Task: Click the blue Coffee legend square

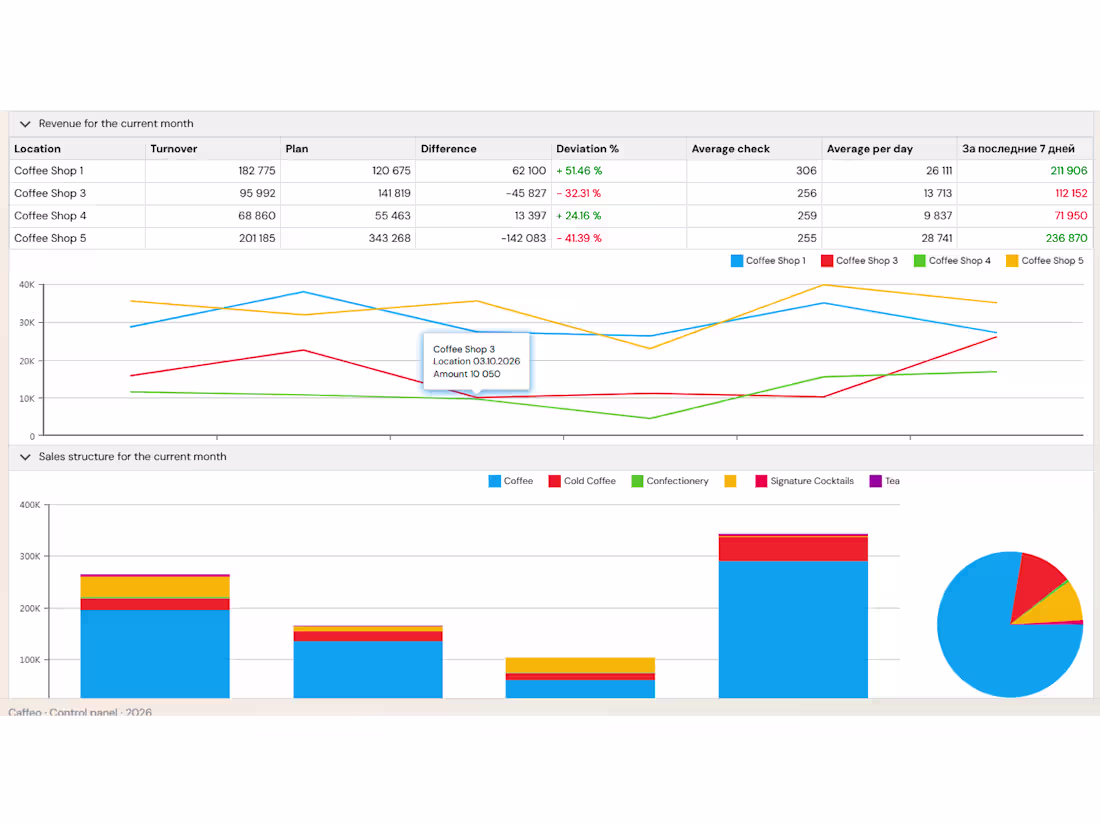Action: (495, 481)
